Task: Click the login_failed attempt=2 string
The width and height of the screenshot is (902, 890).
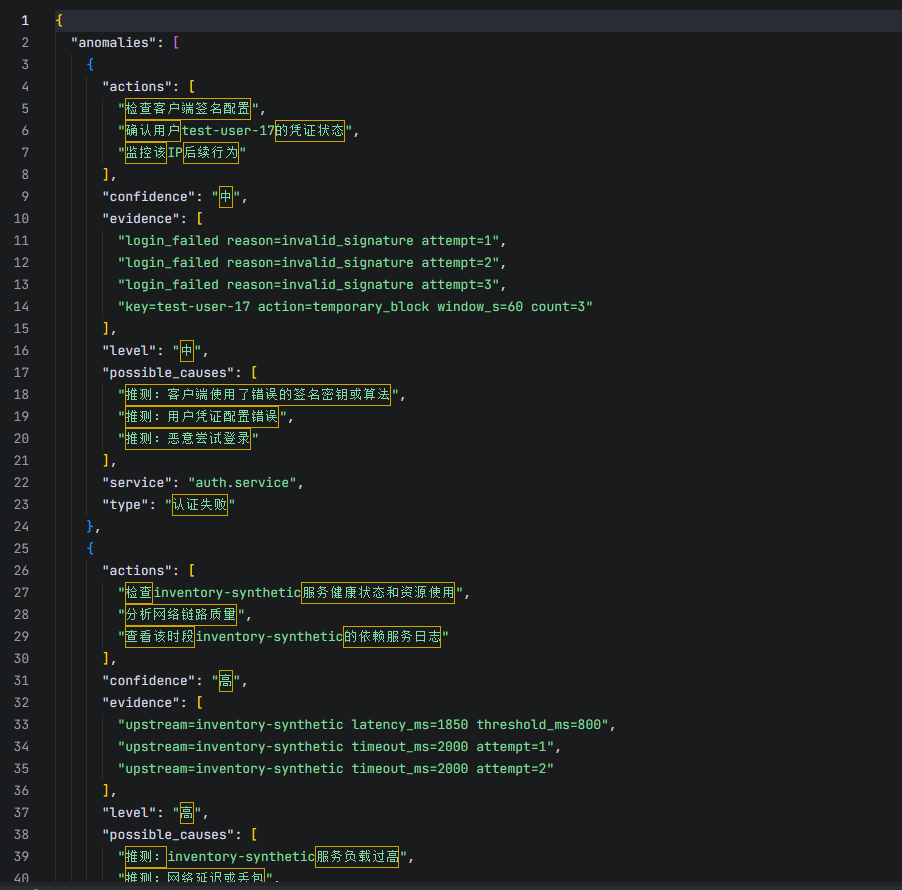Action: 308,263
